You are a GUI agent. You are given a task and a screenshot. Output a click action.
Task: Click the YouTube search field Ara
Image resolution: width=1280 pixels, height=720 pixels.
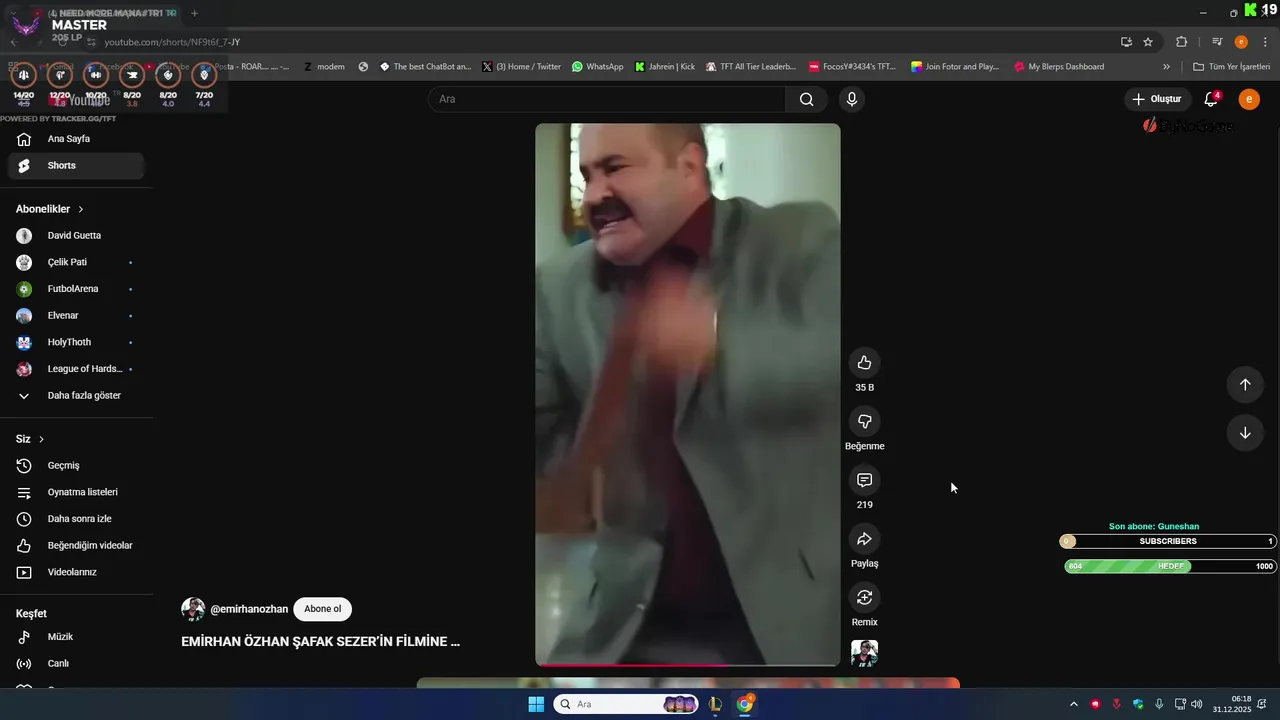(606, 99)
